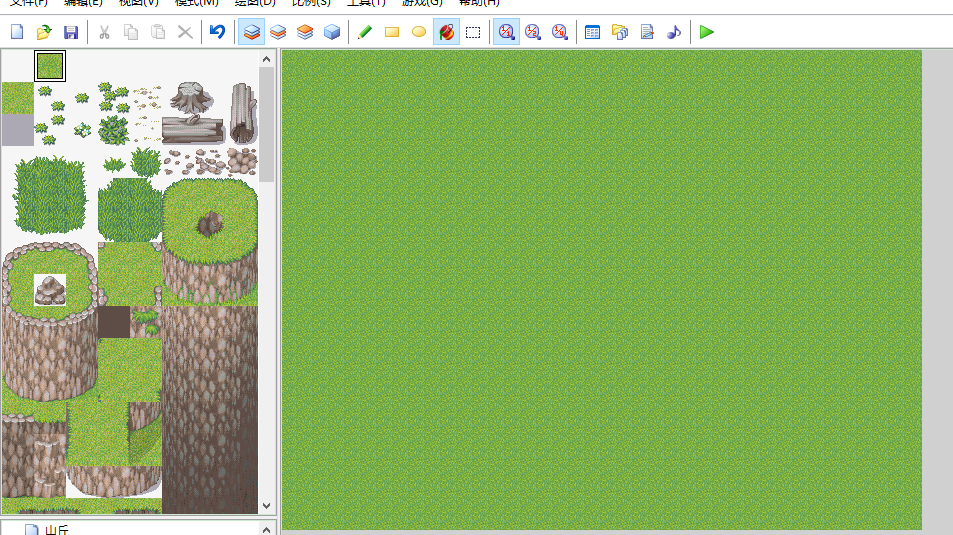This screenshot has width=953, height=535.
Task: Open the 游戏(G) Game menu
Action: [422, 2]
